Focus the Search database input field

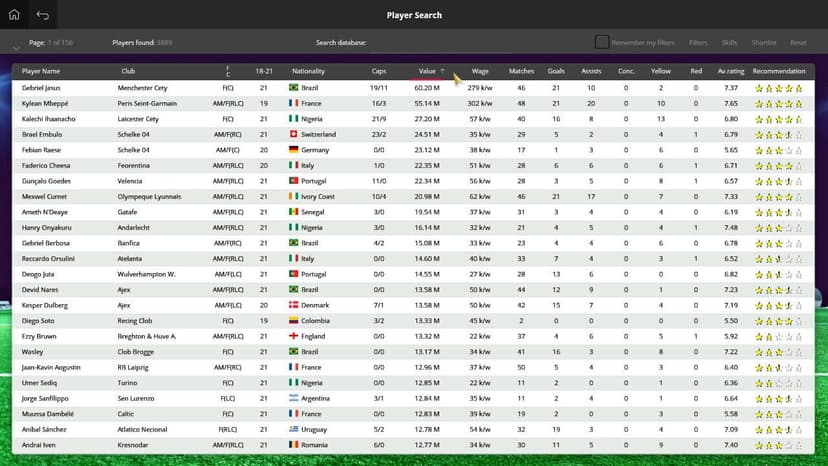pos(440,43)
